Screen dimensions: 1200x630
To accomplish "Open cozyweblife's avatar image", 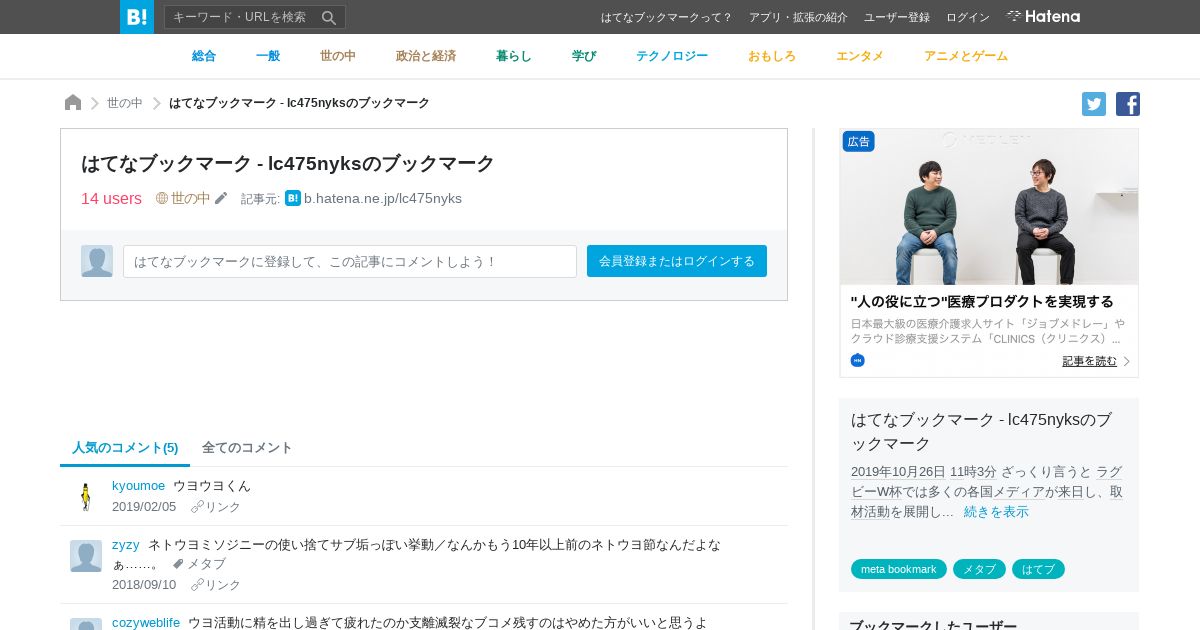I will [86, 625].
